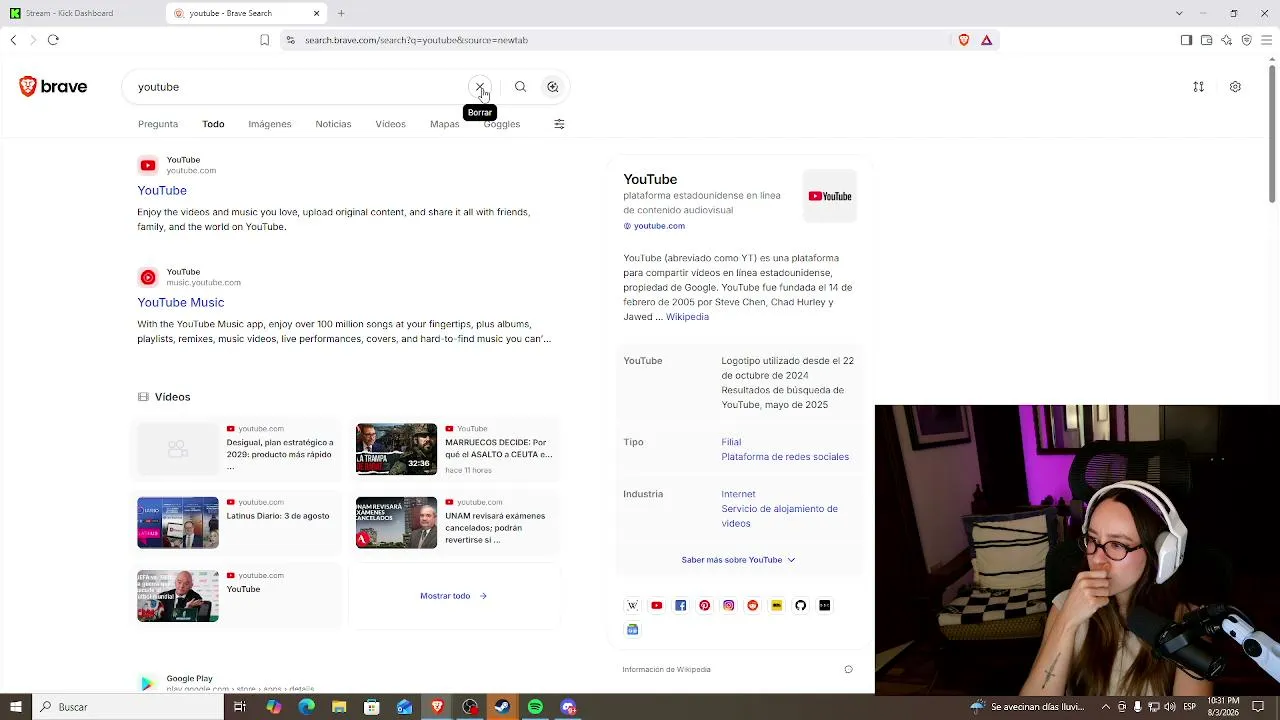This screenshot has height=720, width=1280.
Task: Open Wikipedia link in YouTube description
Action: tap(687, 317)
